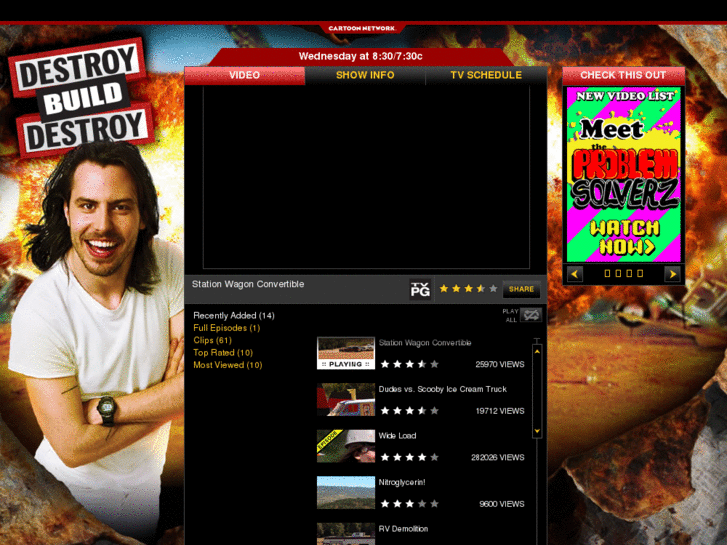The image size is (727, 545).
Task: Click the Wide Load star rating
Action: click(x=409, y=457)
